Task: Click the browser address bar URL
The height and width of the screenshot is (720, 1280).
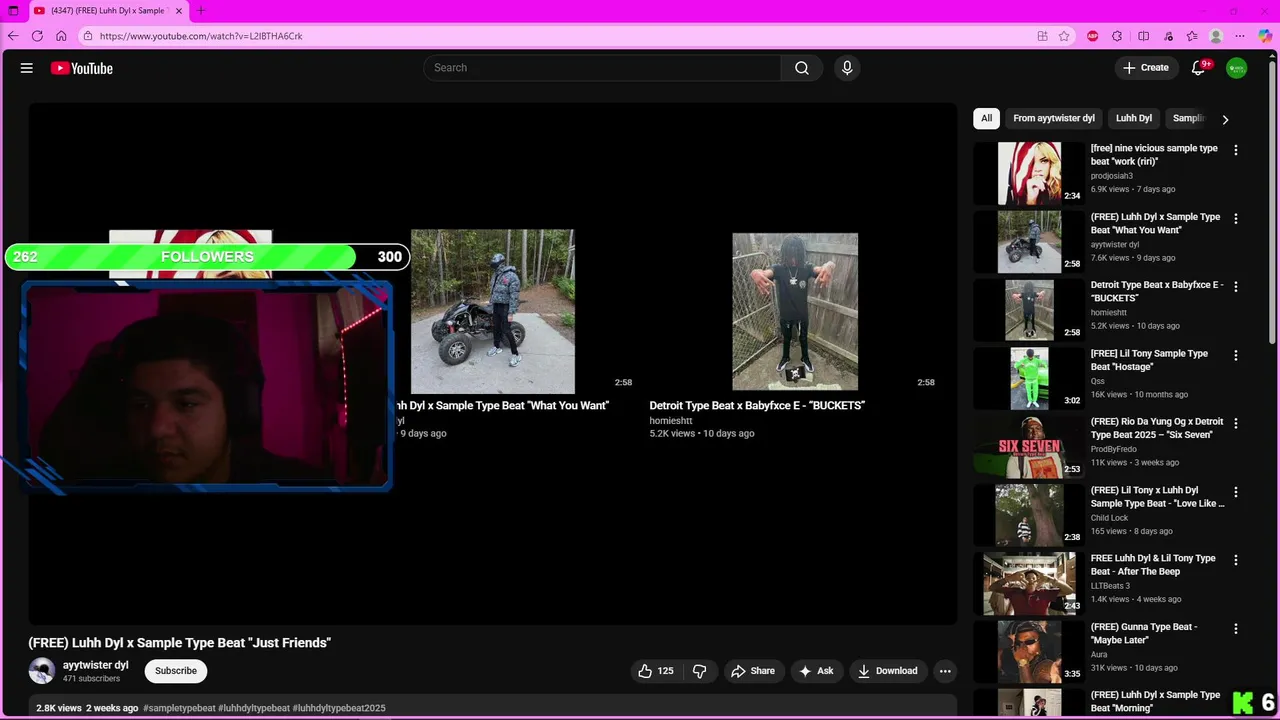Action: click(201, 36)
